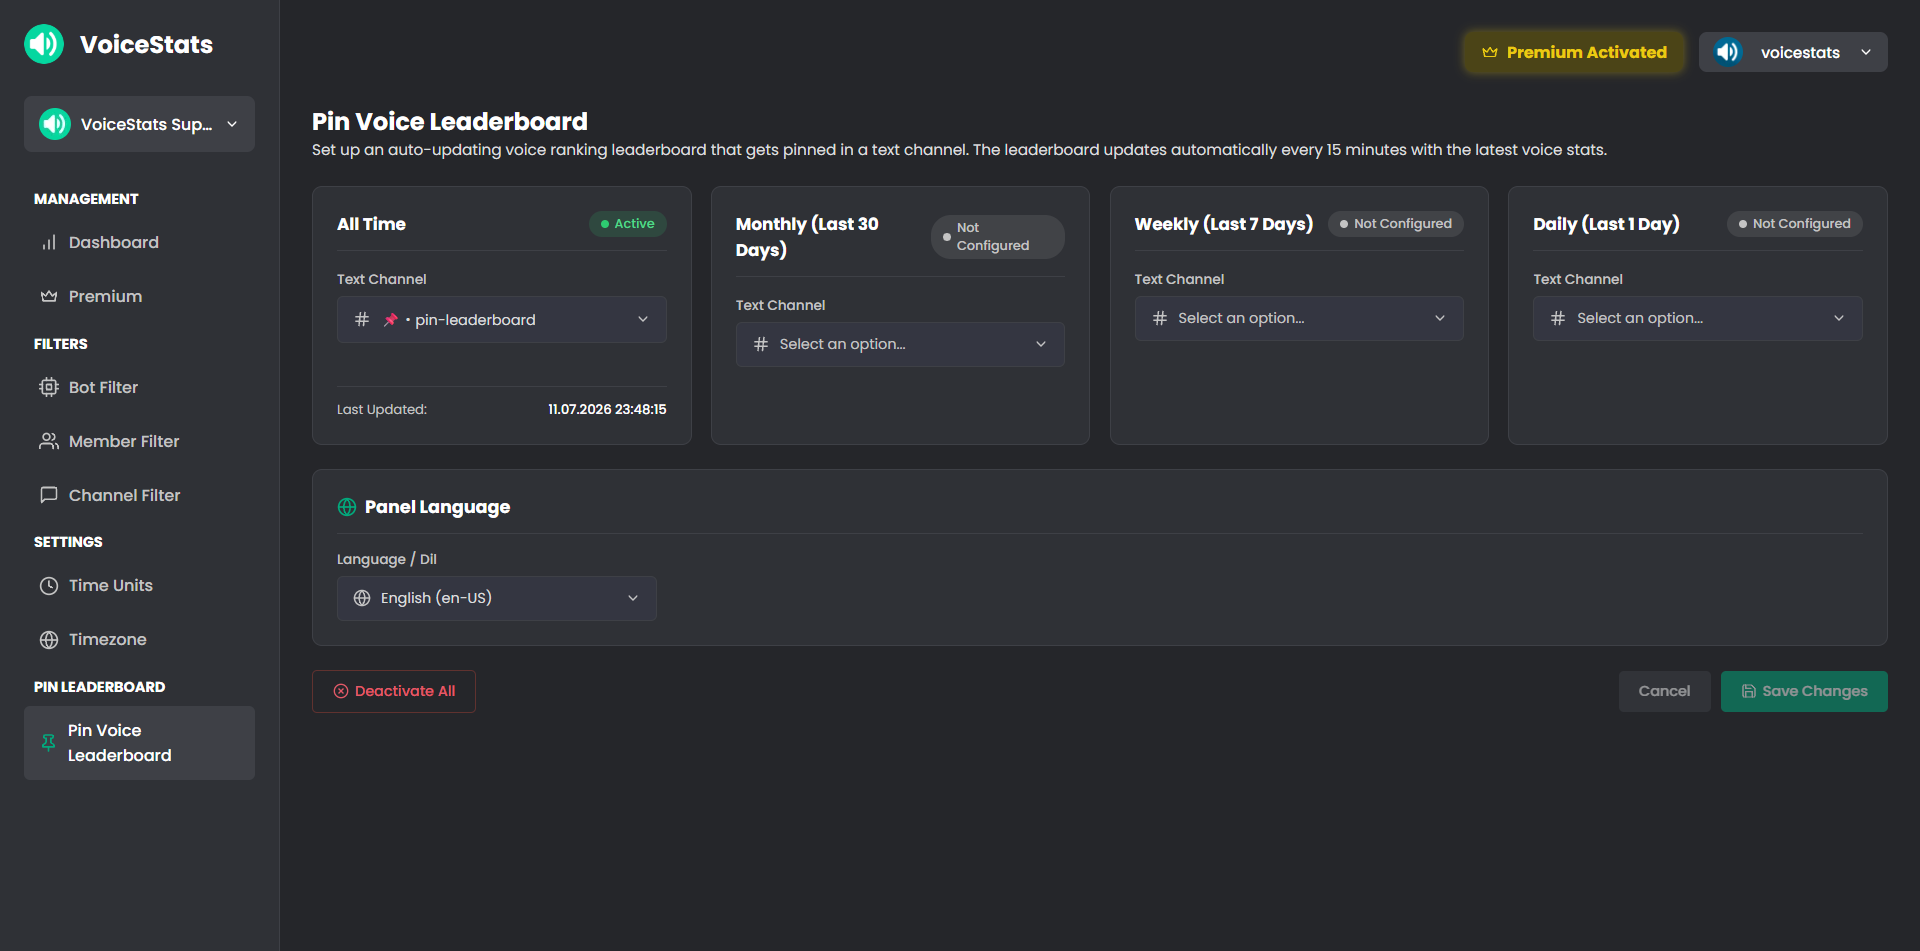Click the Weekly Not Configured status badge
Viewport: 1920px width, 951px height.
tap(1396, 224)
